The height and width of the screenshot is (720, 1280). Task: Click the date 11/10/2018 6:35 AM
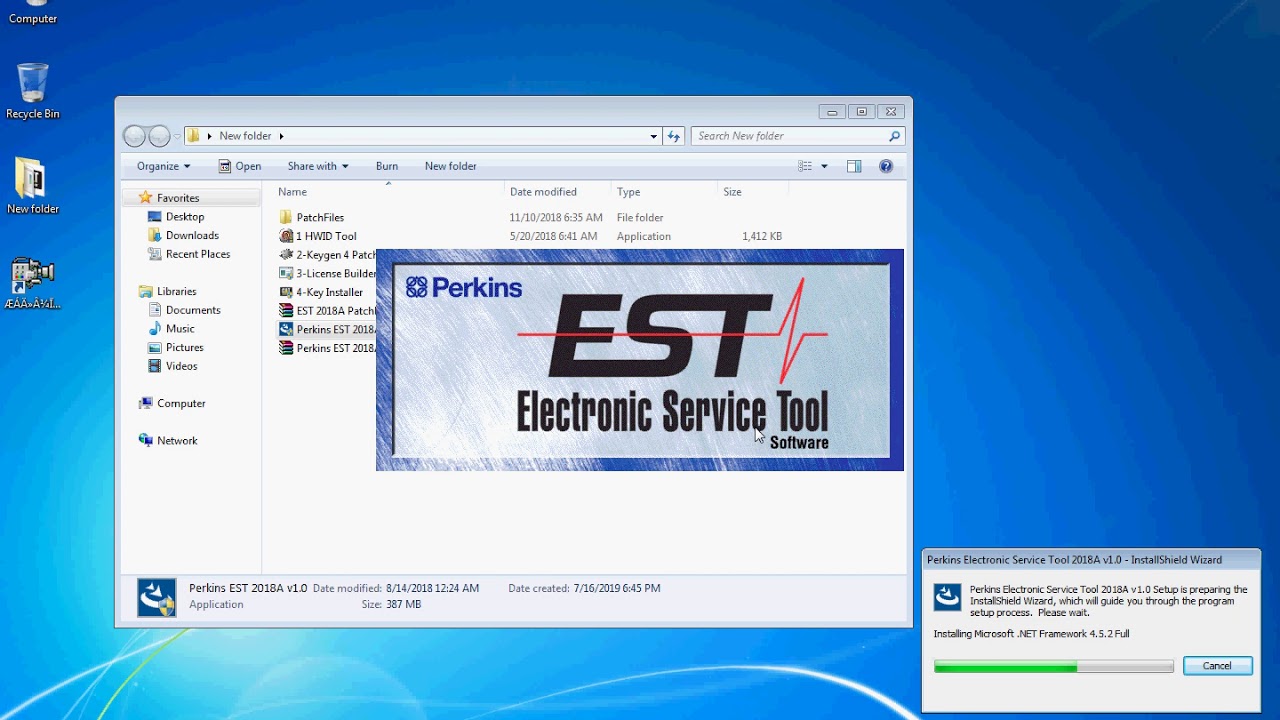click(556, 218)
